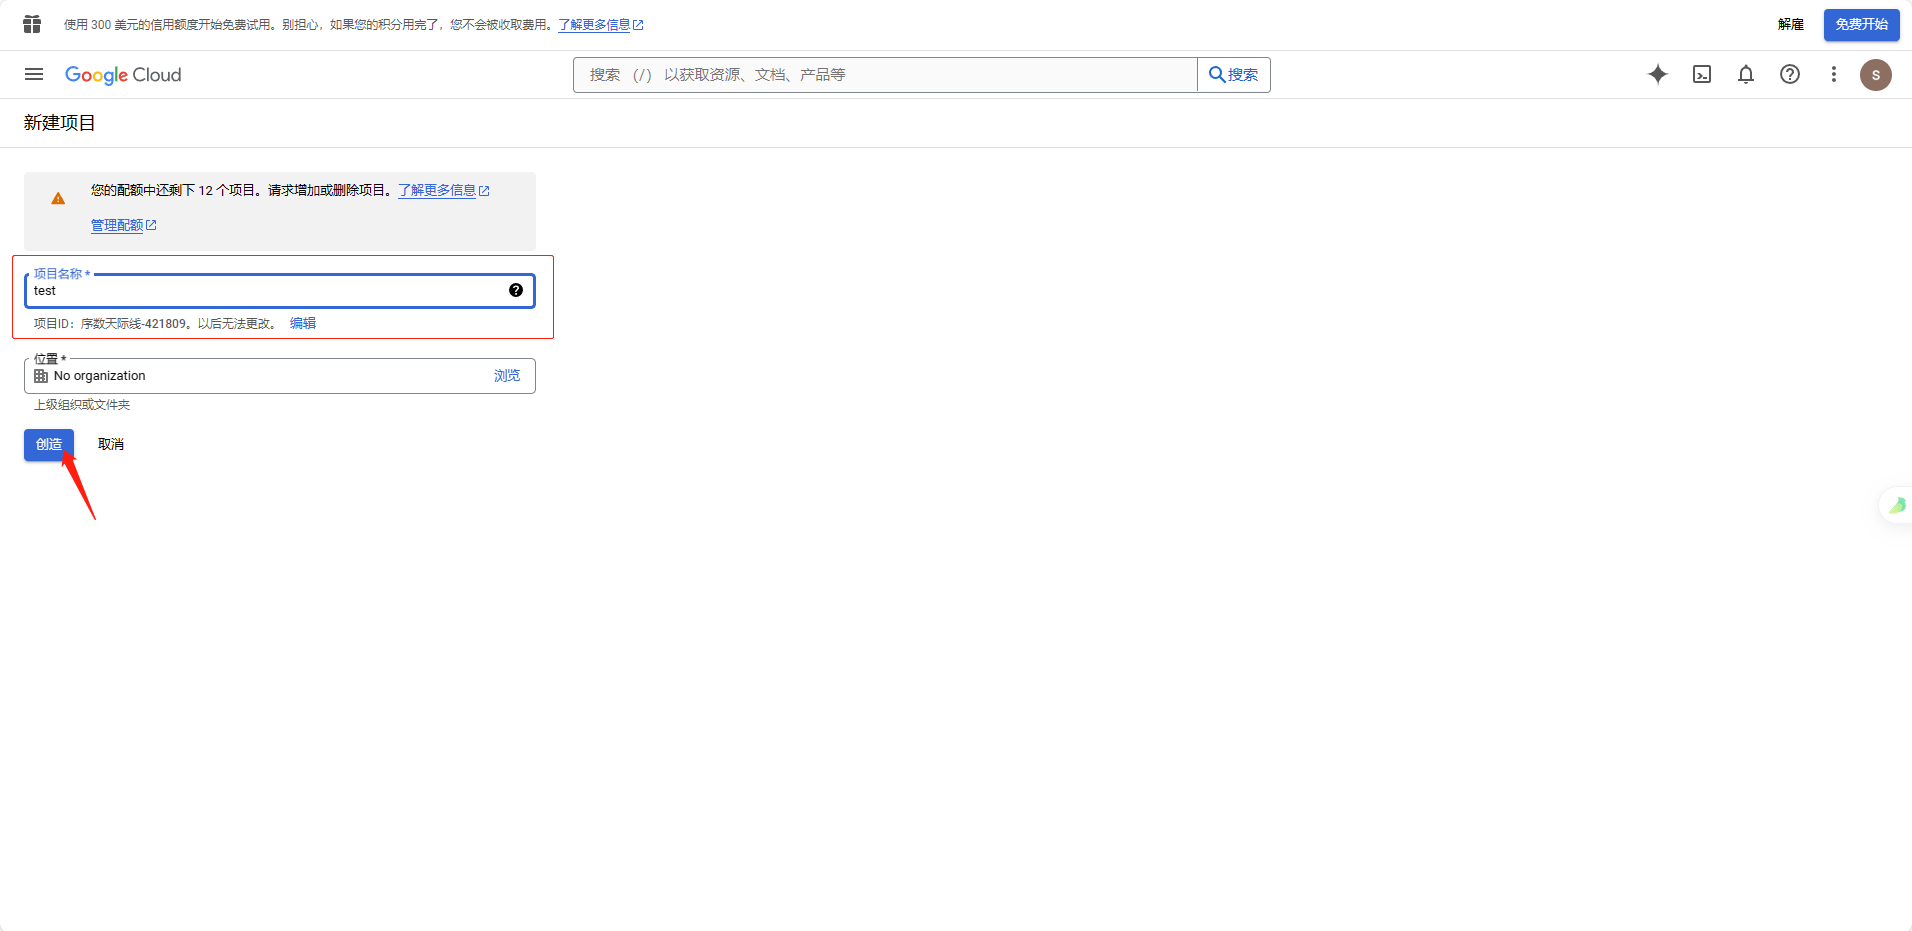Open the help question mark menu
This screenshot has width=1912, height=931.
pos(1790,74)
